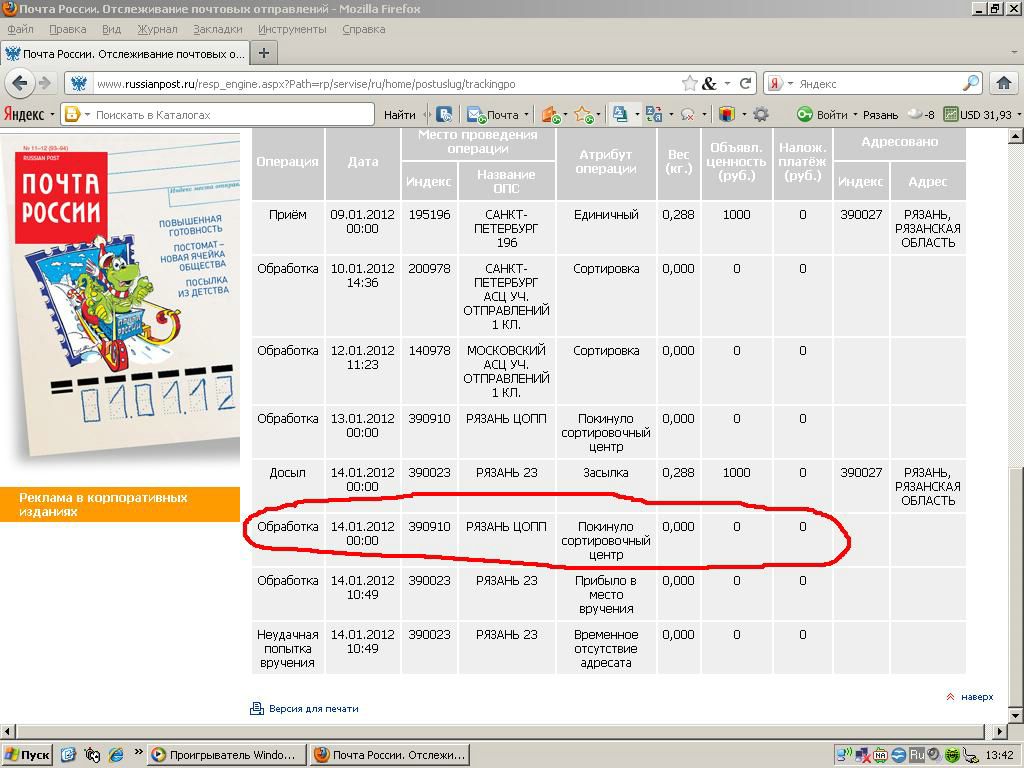This screenshot has width=1024, height=768.
Task: Click наверх link to go top
Action: pyautogui.click(x=976, y=697)
